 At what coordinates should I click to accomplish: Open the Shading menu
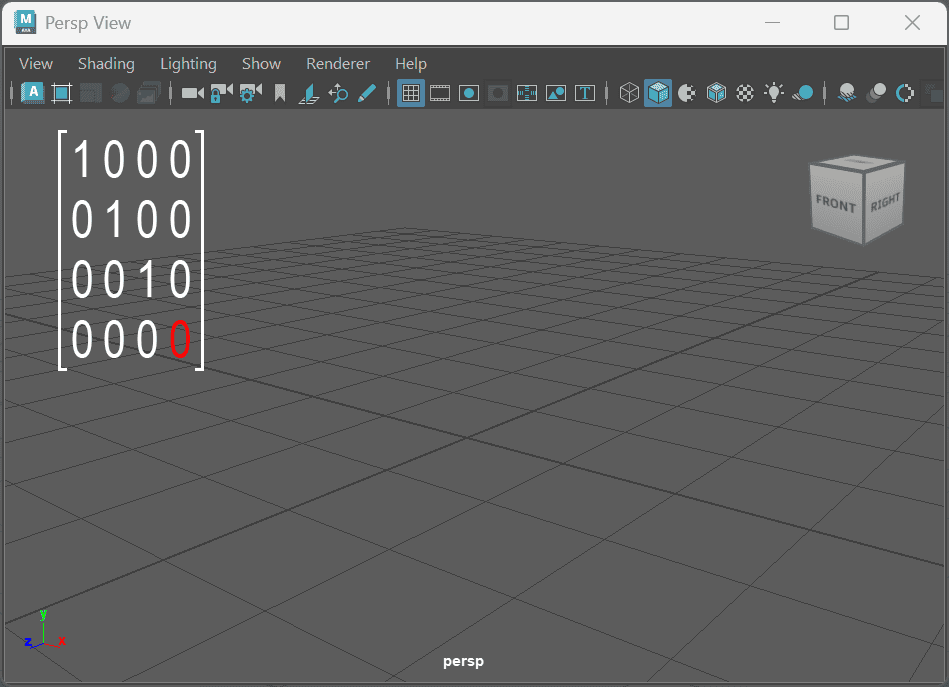coord(106,63)
